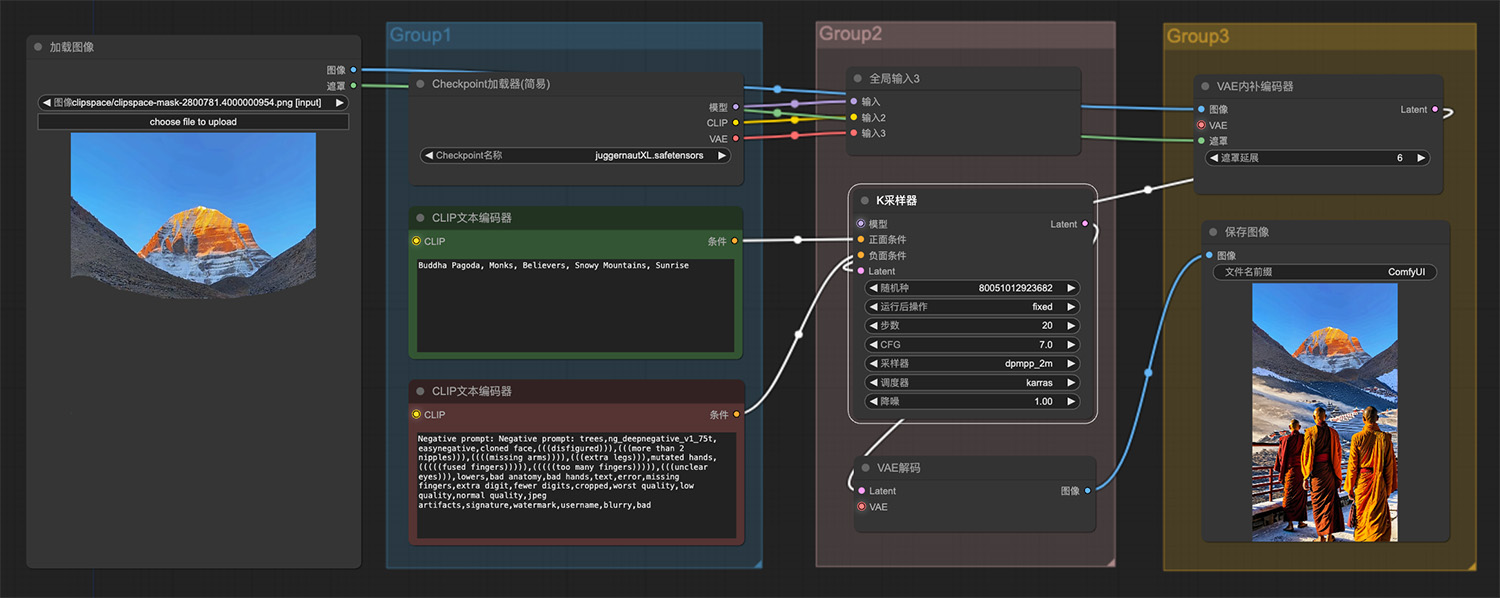Click the Latent output socket on VAE内补编码器
This screenshot has width=1500, height=598.
(x=1435, y=110)
